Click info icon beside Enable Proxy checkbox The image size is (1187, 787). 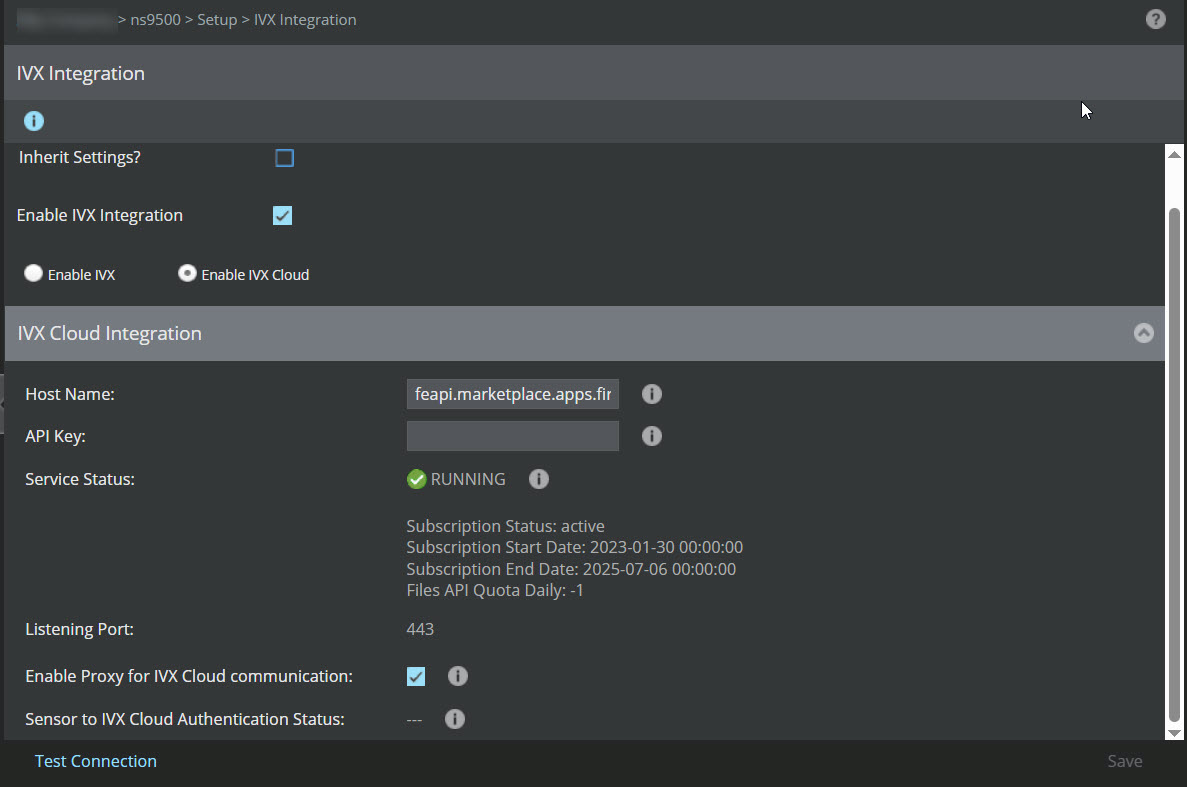pyautogui.click(x=458, y=676)
